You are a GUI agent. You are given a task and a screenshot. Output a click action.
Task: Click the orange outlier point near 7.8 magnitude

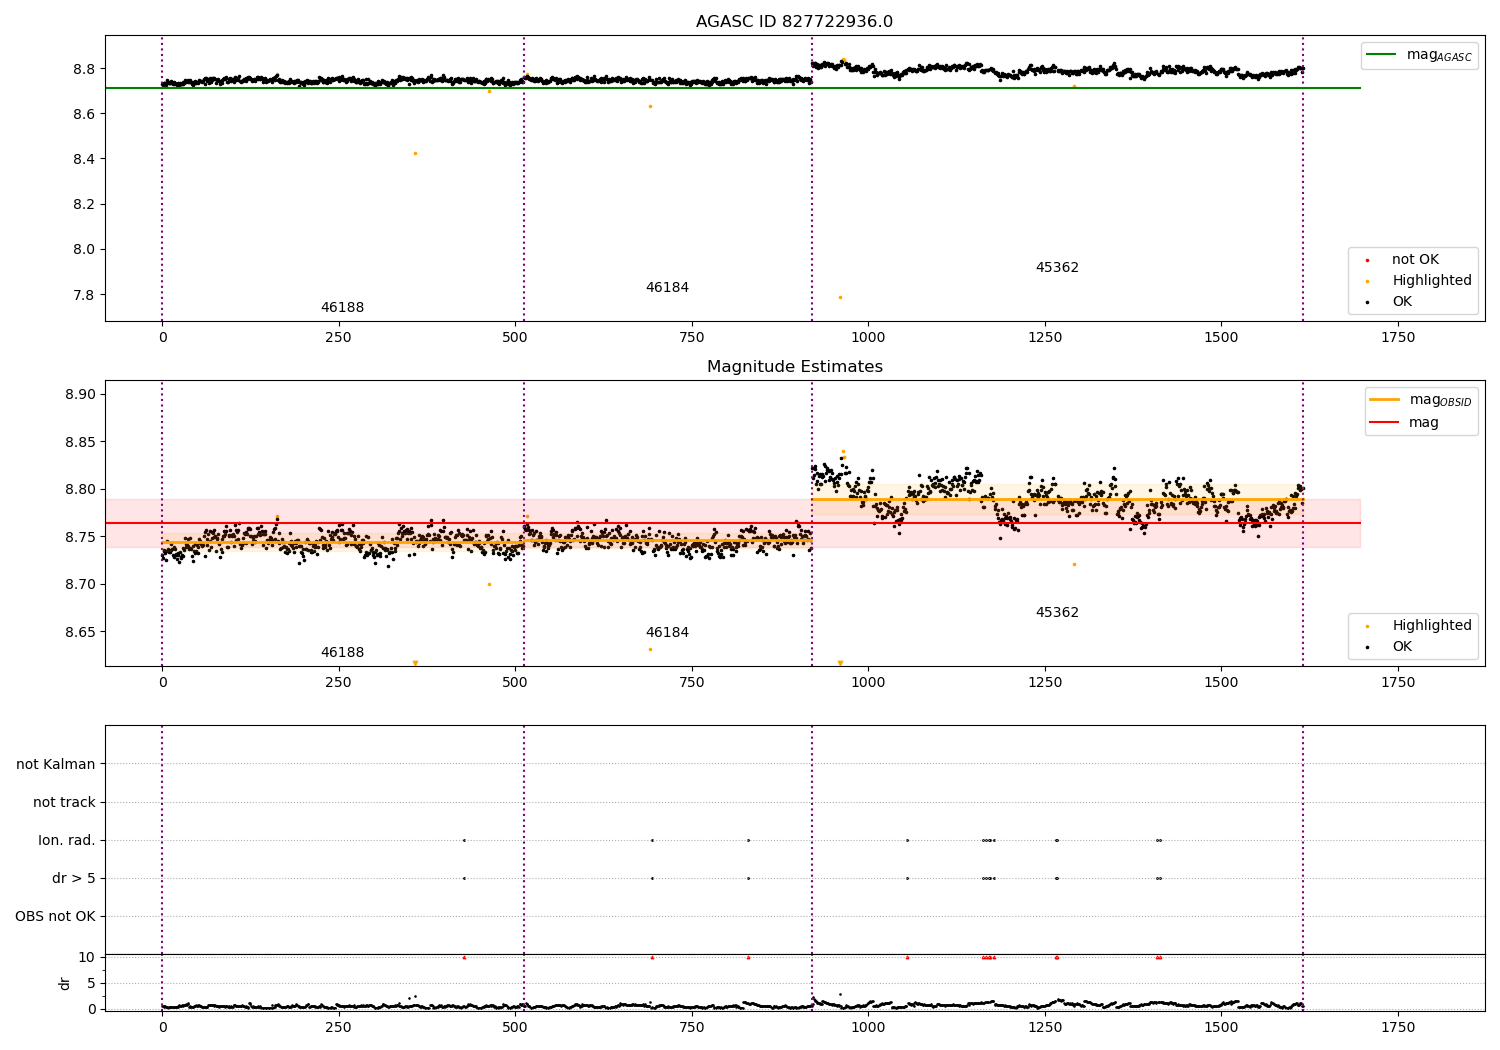(840, 297)
